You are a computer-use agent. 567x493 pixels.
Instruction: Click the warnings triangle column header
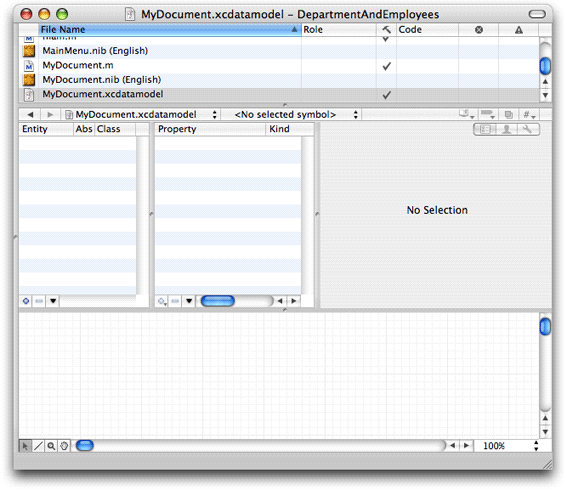(x=519, y=30)
